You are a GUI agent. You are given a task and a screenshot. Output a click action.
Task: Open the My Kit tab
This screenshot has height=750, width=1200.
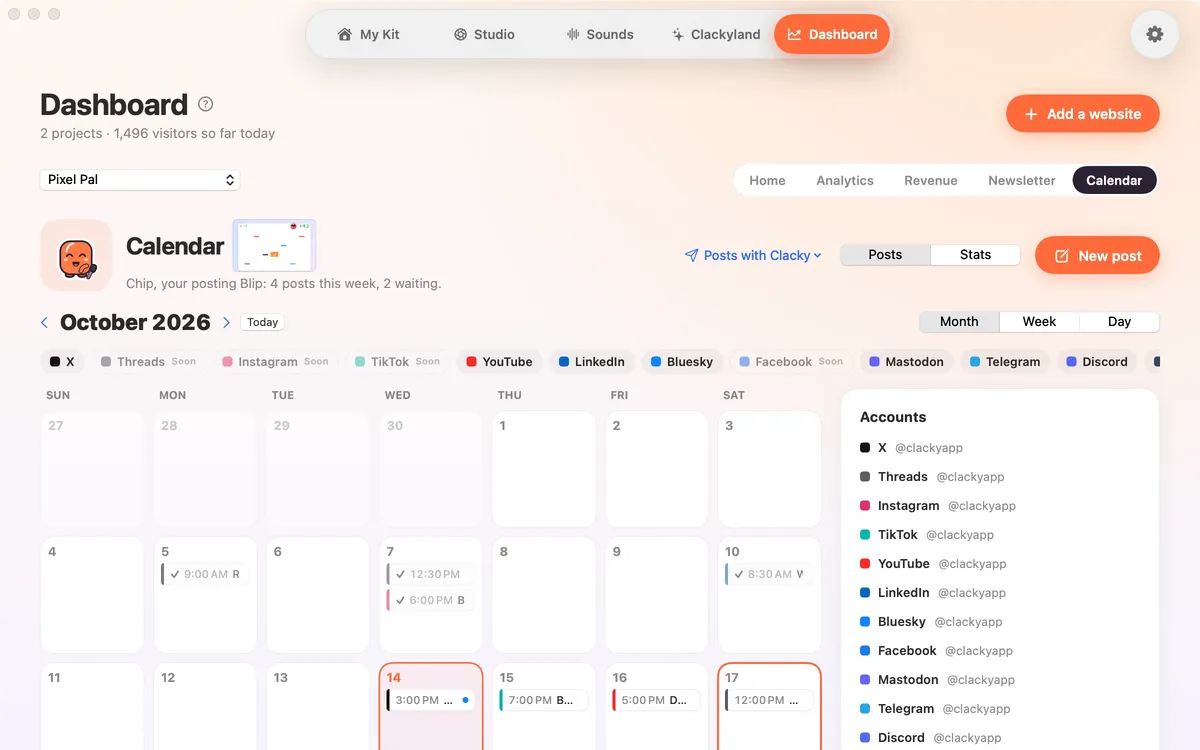coord(368,34)
